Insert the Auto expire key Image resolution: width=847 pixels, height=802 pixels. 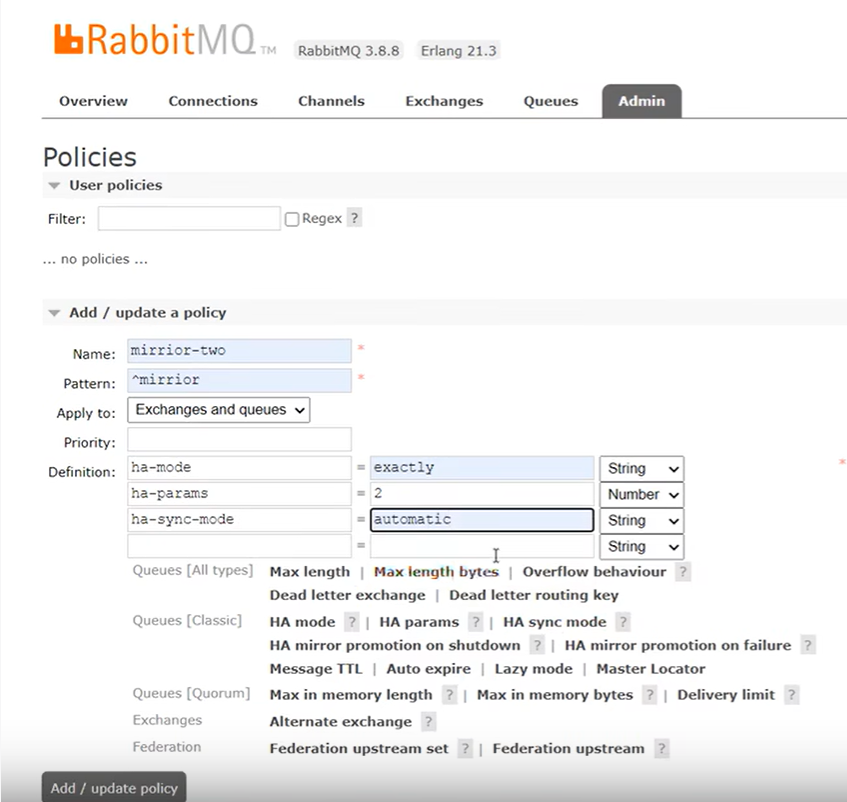tap(428, 669)
